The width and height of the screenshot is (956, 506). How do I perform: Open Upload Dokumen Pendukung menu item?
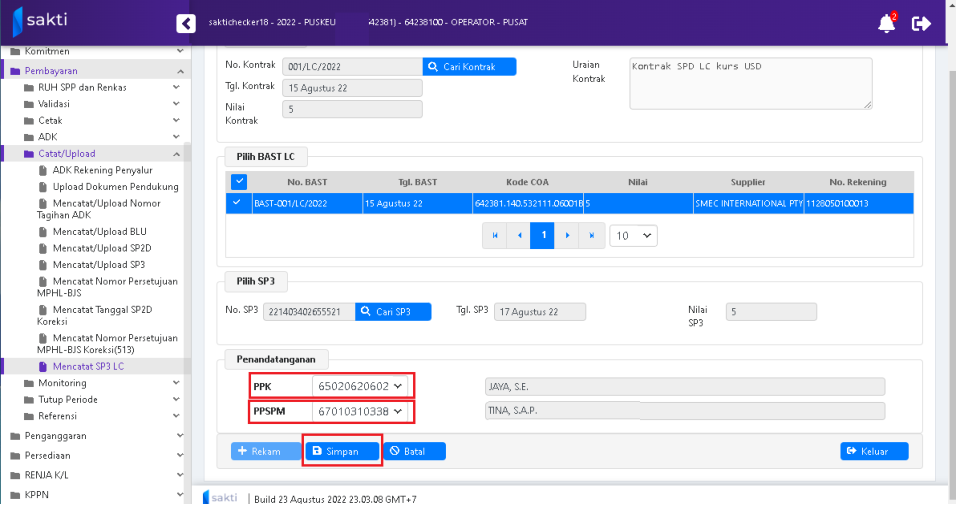pyautogui.click(x=115, y=186)
